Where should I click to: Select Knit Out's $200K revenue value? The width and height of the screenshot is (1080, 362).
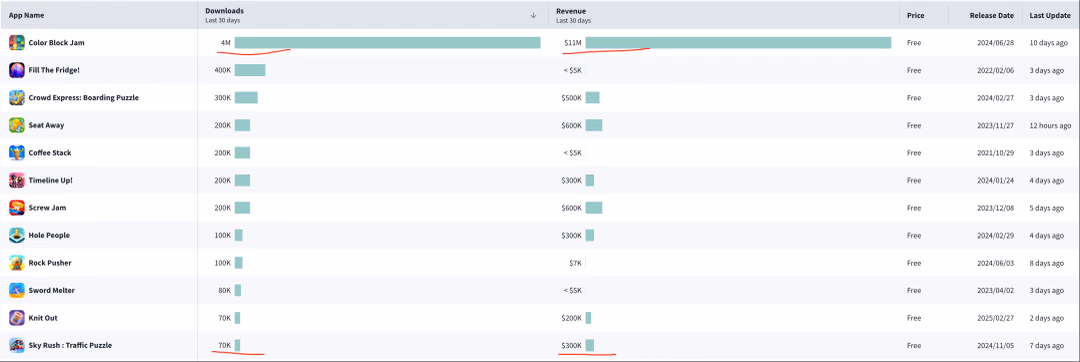(x=572, y=318)
